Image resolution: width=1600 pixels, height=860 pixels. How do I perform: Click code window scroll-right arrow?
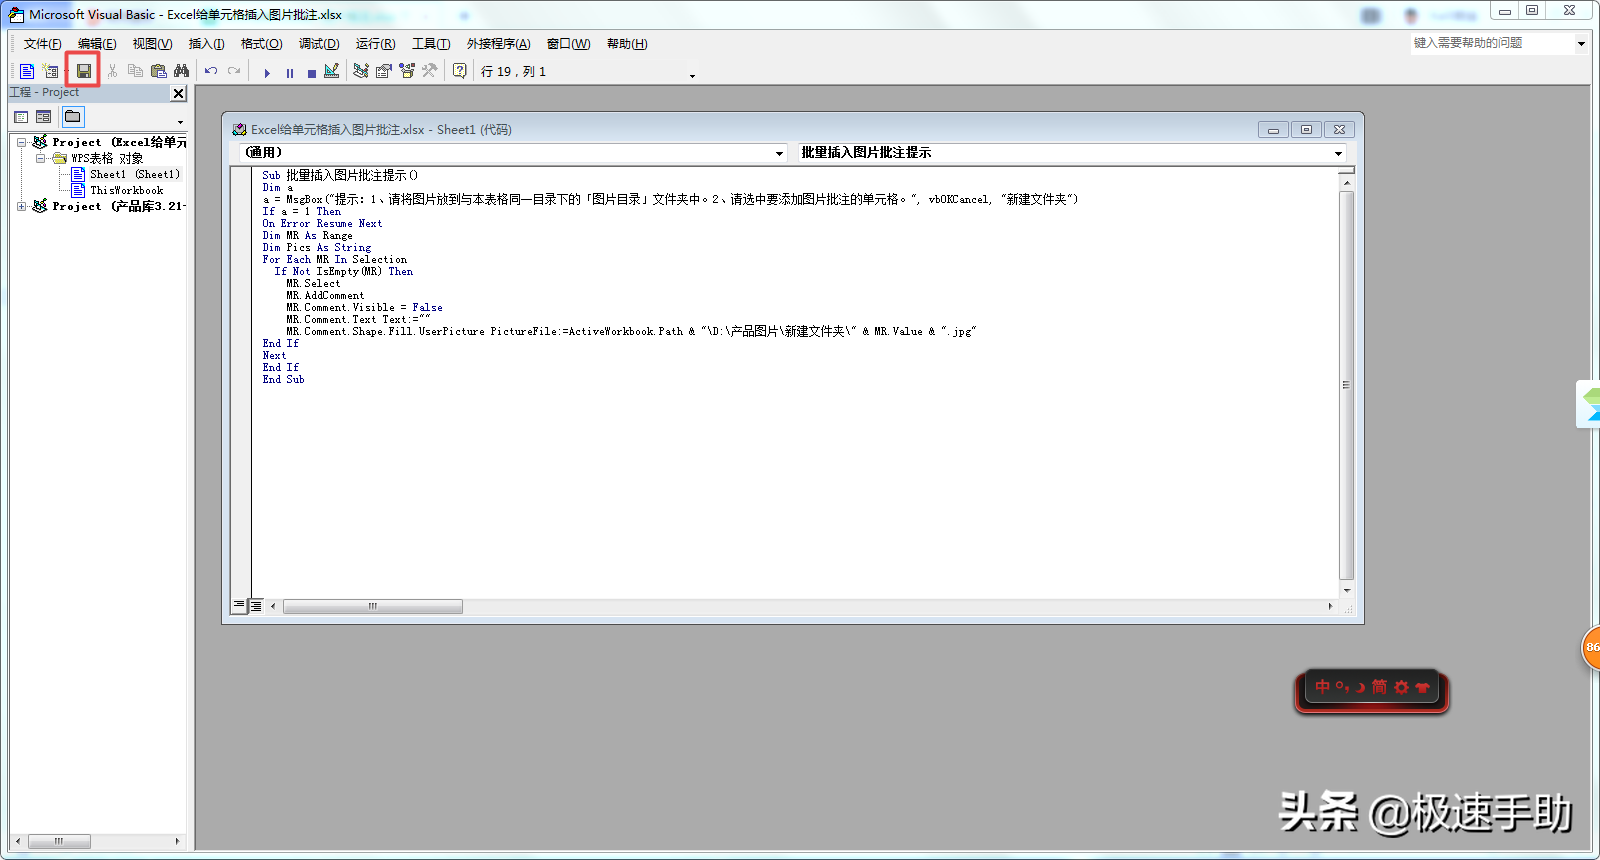[1330, 606]
